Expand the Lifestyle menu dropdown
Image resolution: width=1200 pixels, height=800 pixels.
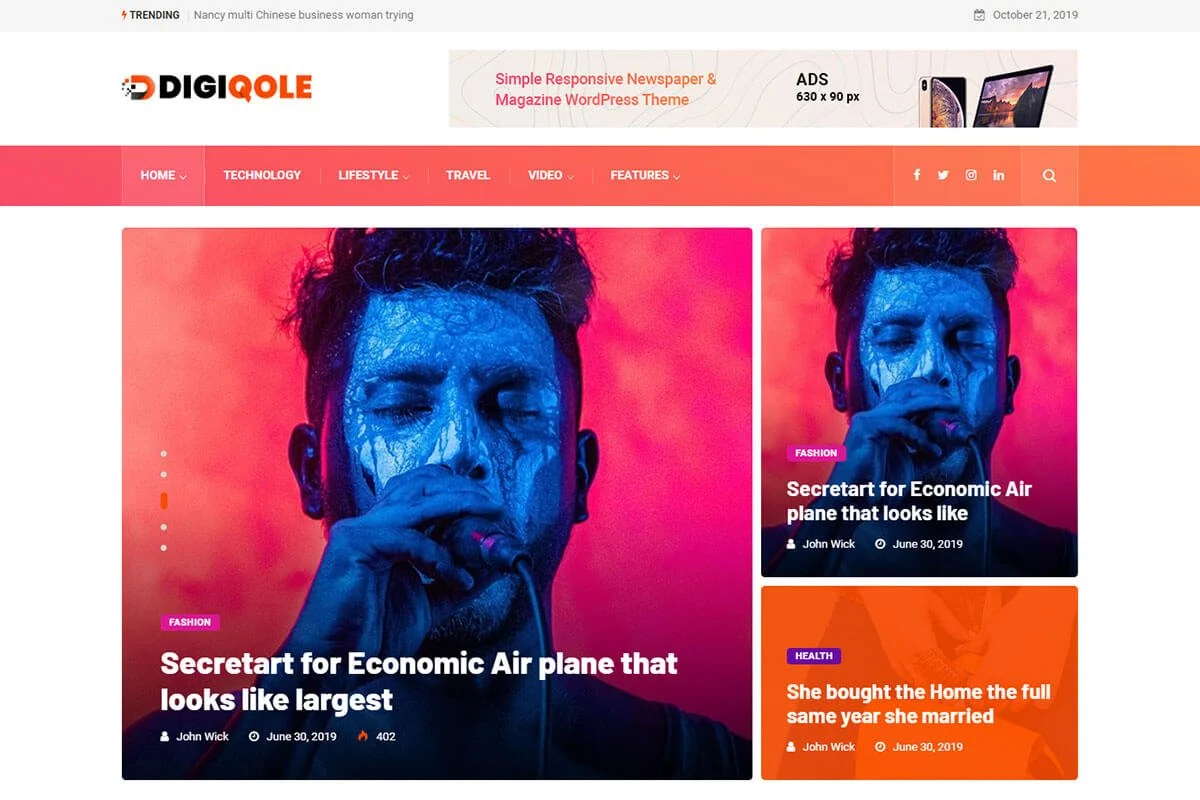(x=374, y=175)
